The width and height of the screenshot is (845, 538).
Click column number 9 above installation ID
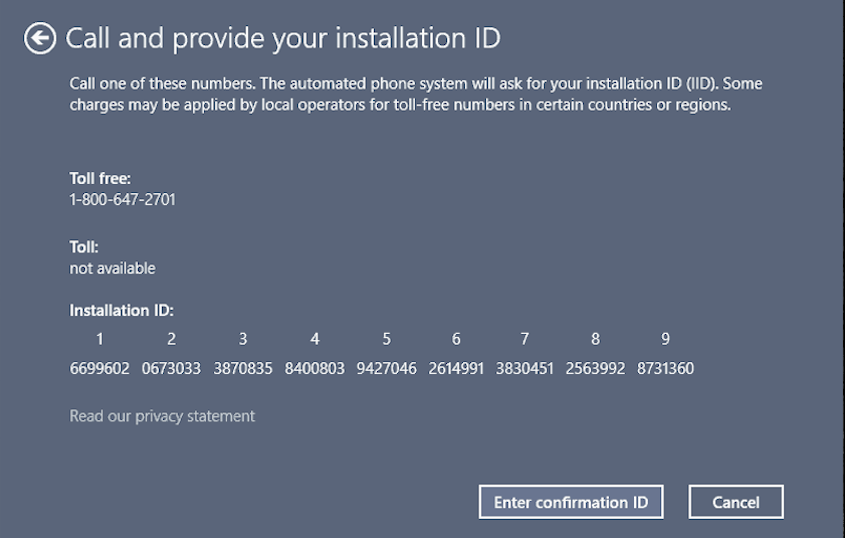666,339
